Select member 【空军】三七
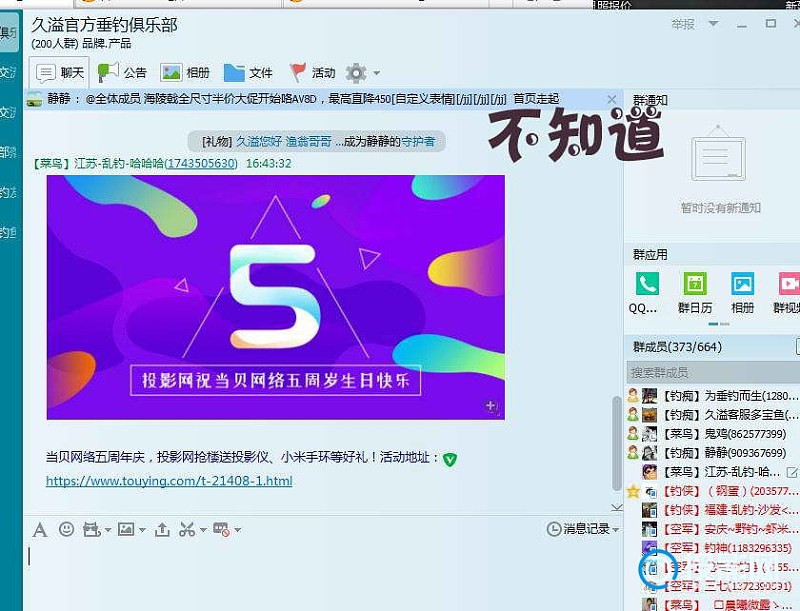 (x=713, y=586)
